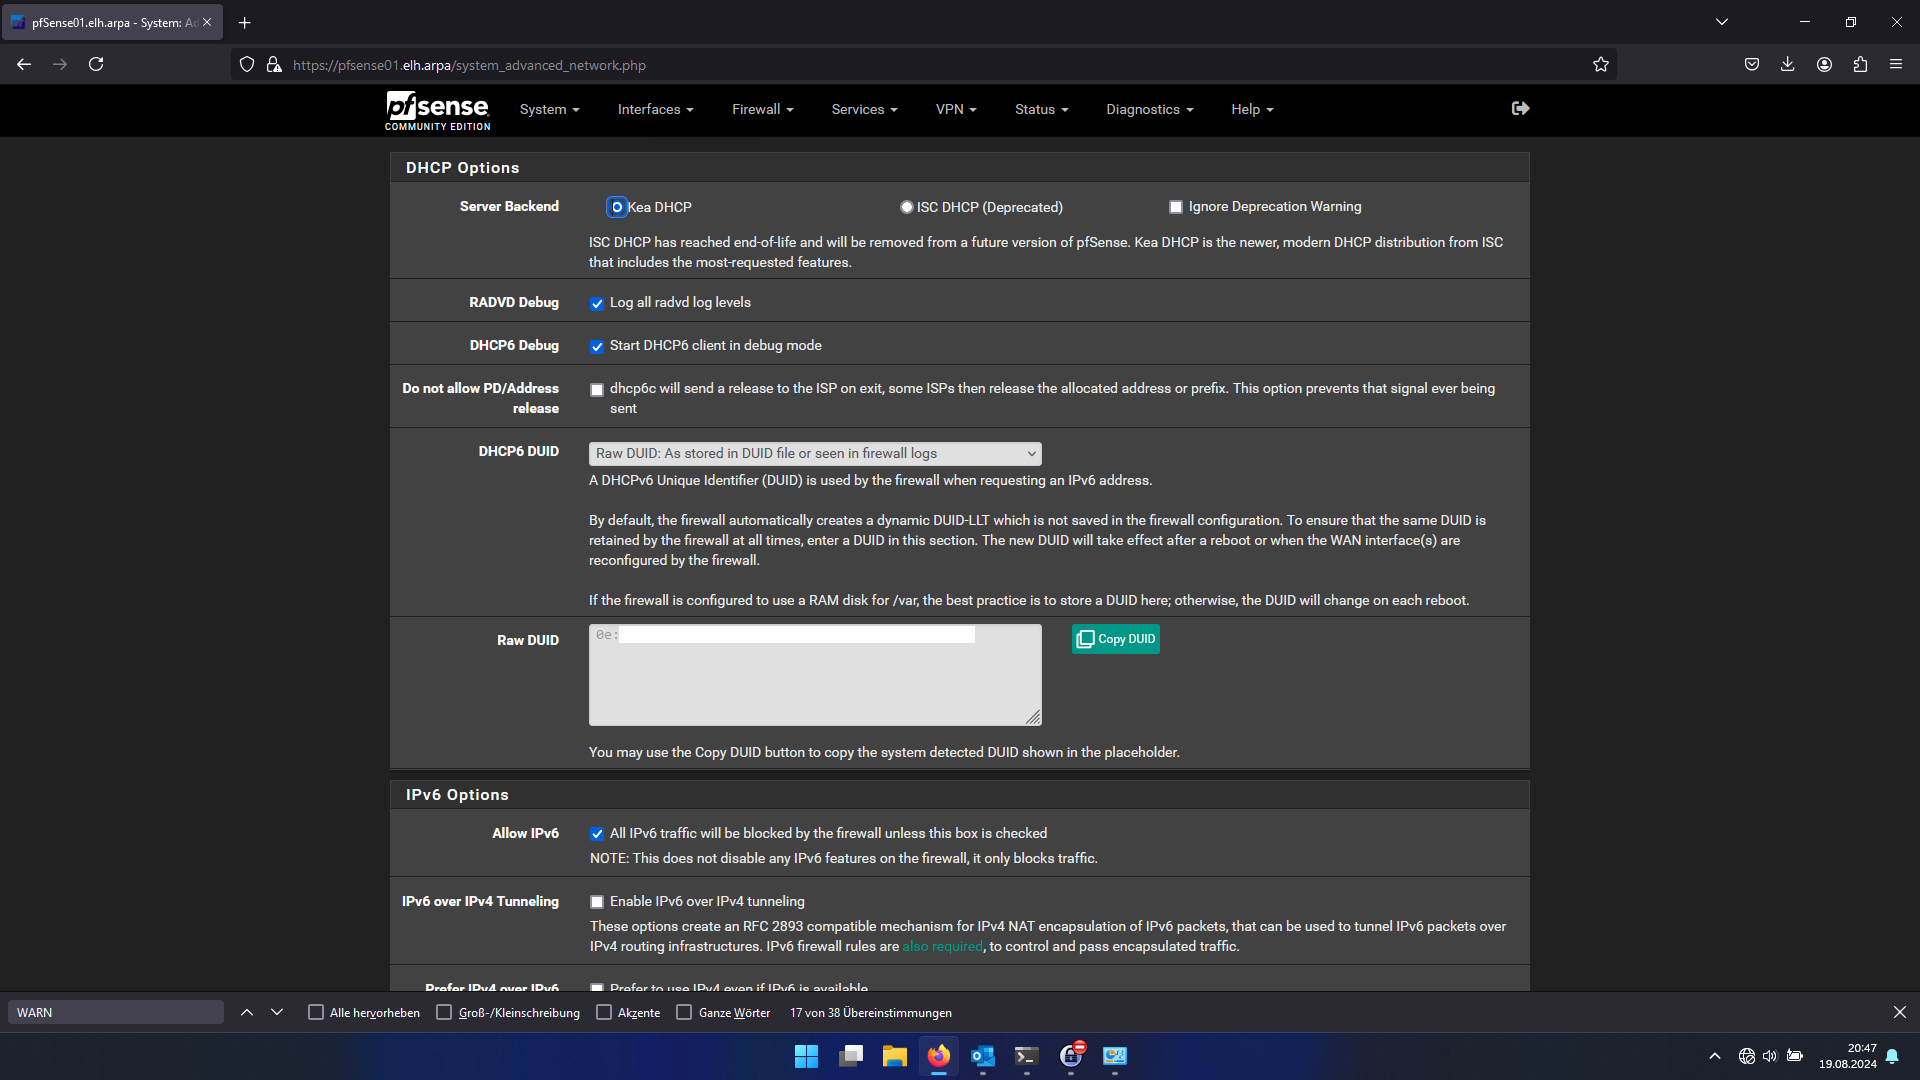Image resolution: width=1920 pixels, height=1080 pixels.
Task: Open the Firefox application hamburger menu
Action: (1896, 64)
